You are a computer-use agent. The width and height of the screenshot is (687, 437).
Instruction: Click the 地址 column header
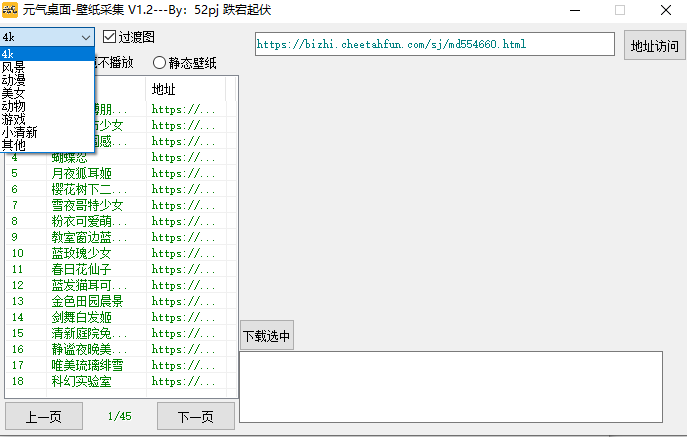(x=186, y=89)
